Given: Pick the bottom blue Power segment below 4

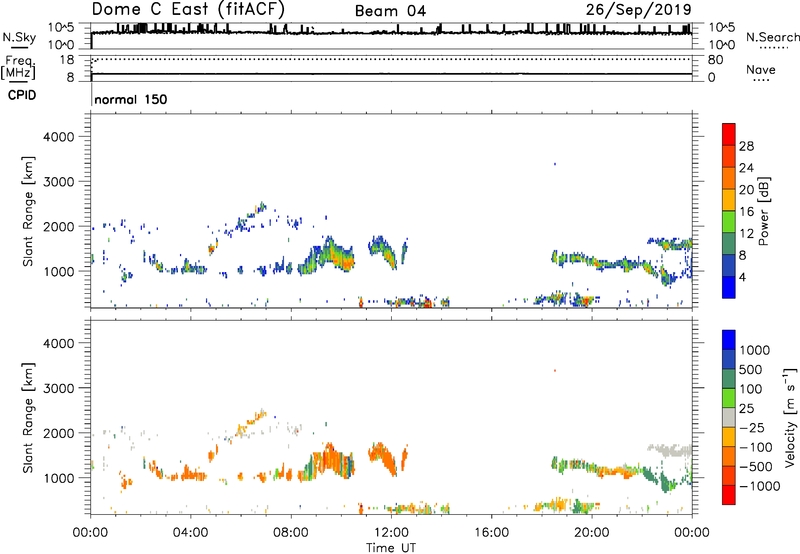Looking at the screenshot, I should tap(729, 287).
